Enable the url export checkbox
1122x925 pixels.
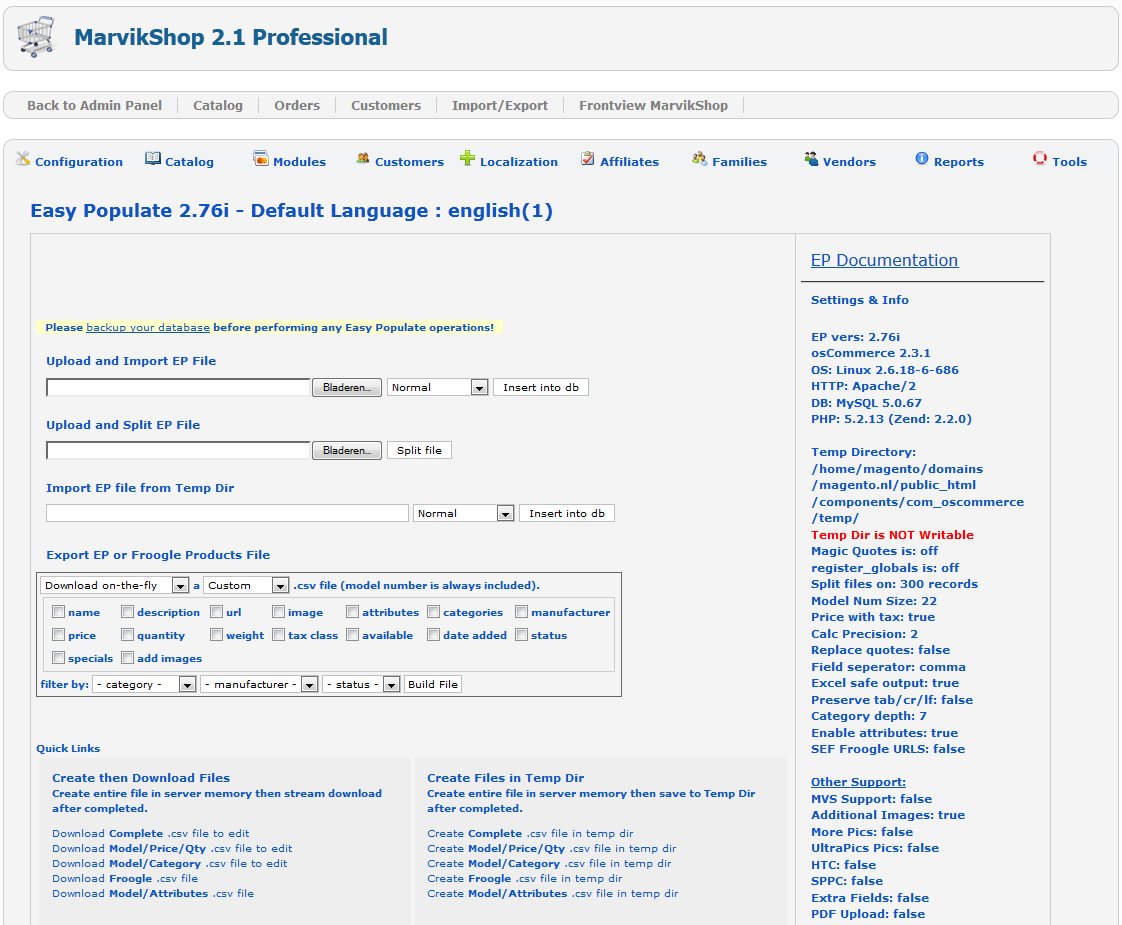(x=216, y=612)
